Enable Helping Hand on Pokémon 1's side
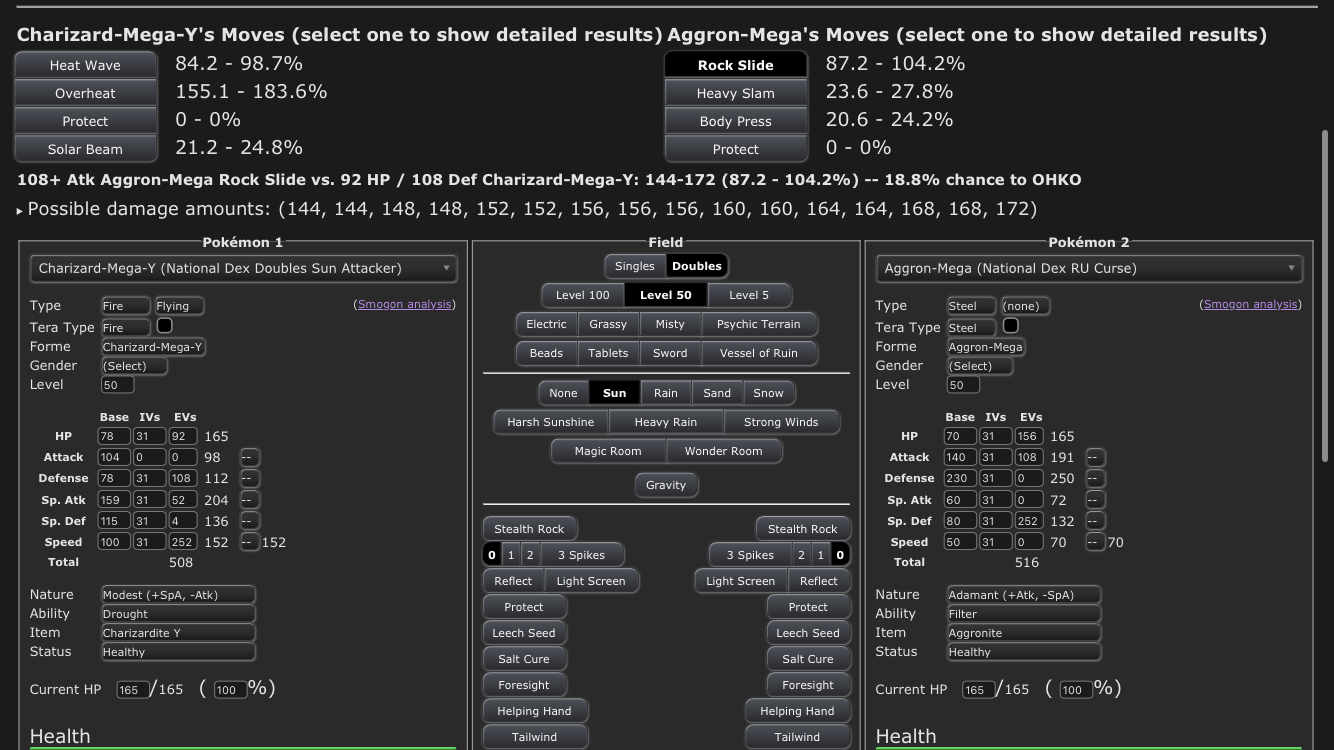The height and width of the screenshot is (750, 1334). (534, 711)
